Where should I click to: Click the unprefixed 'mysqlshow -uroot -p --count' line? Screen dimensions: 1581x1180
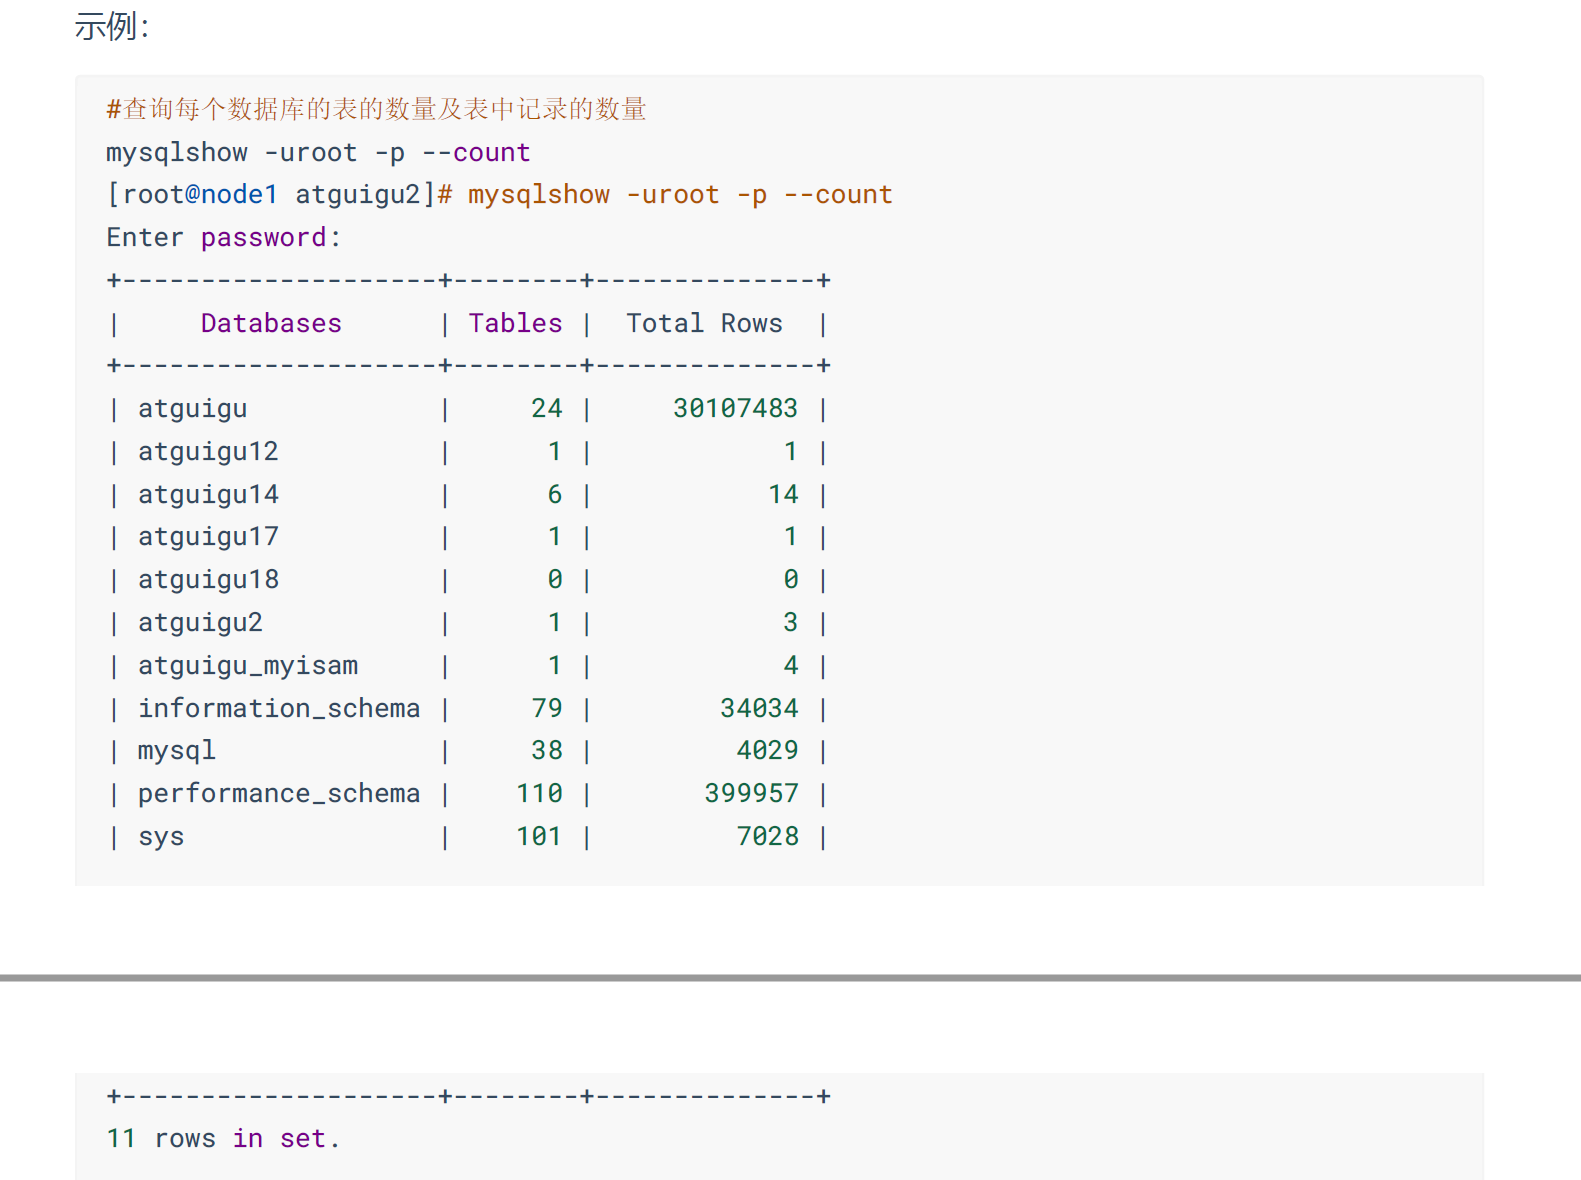[x=318, y=152]
